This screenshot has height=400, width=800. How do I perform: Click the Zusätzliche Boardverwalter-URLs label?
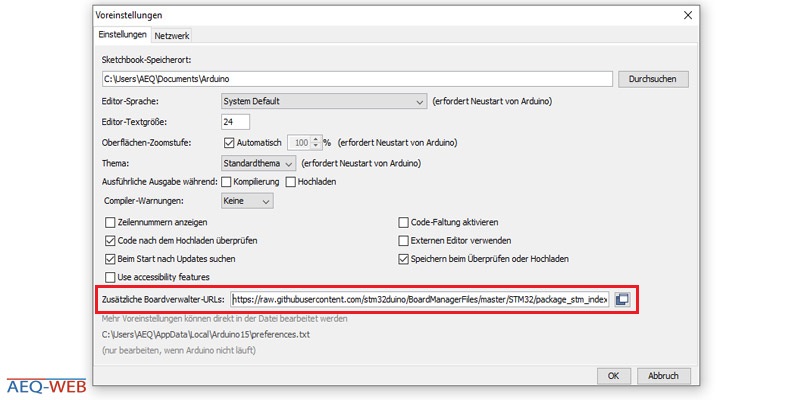[161, 299]
